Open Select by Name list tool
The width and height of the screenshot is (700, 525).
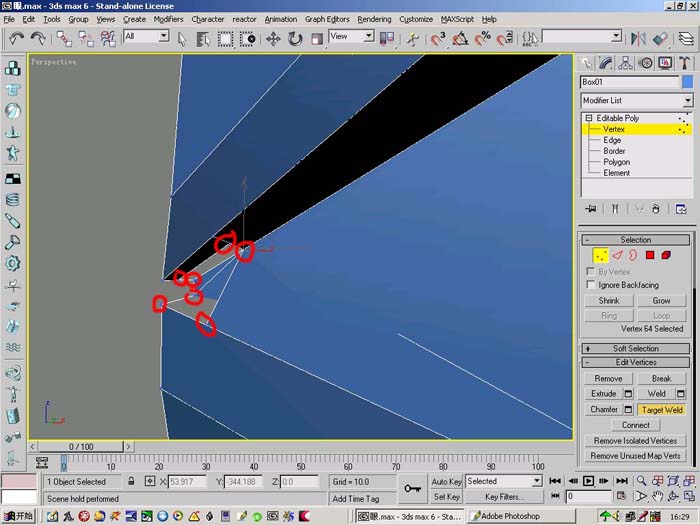pos(203,39)
